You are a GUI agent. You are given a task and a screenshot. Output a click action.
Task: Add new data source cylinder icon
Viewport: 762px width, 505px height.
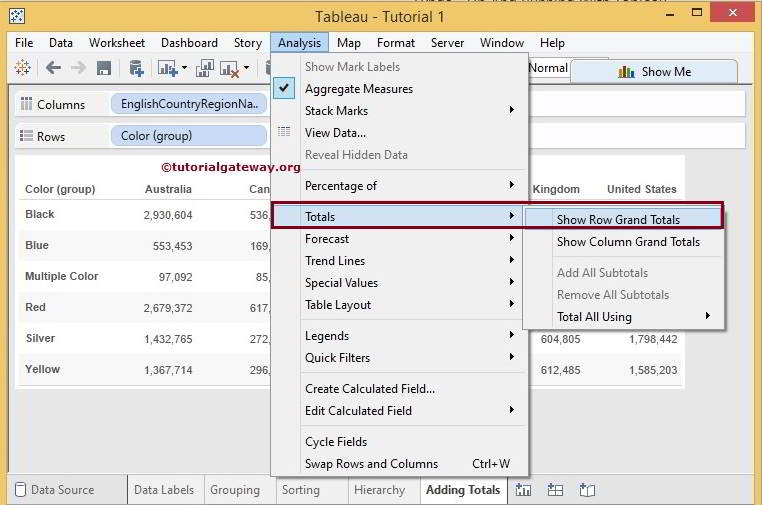[136, 68]
